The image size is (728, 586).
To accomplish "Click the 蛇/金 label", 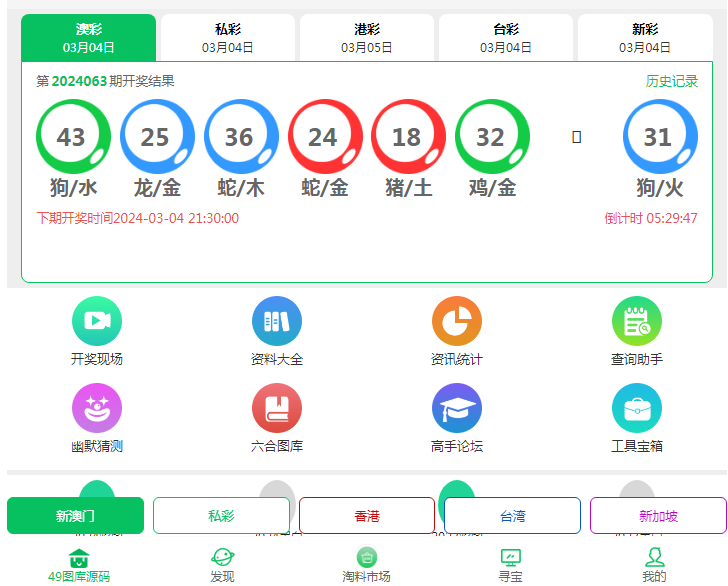I will click(x=325, y=188).
